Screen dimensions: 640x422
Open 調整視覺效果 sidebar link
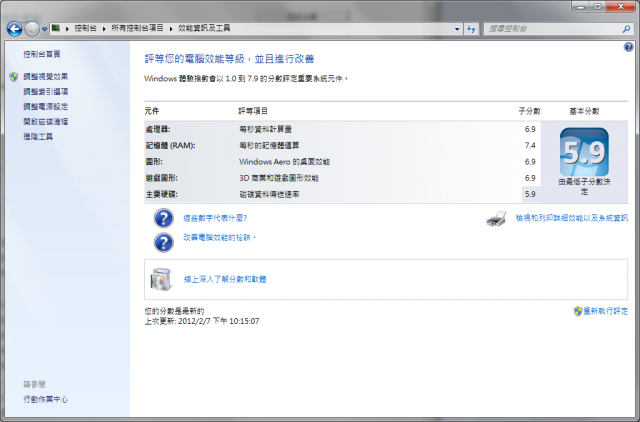click(x=45, y=76)
